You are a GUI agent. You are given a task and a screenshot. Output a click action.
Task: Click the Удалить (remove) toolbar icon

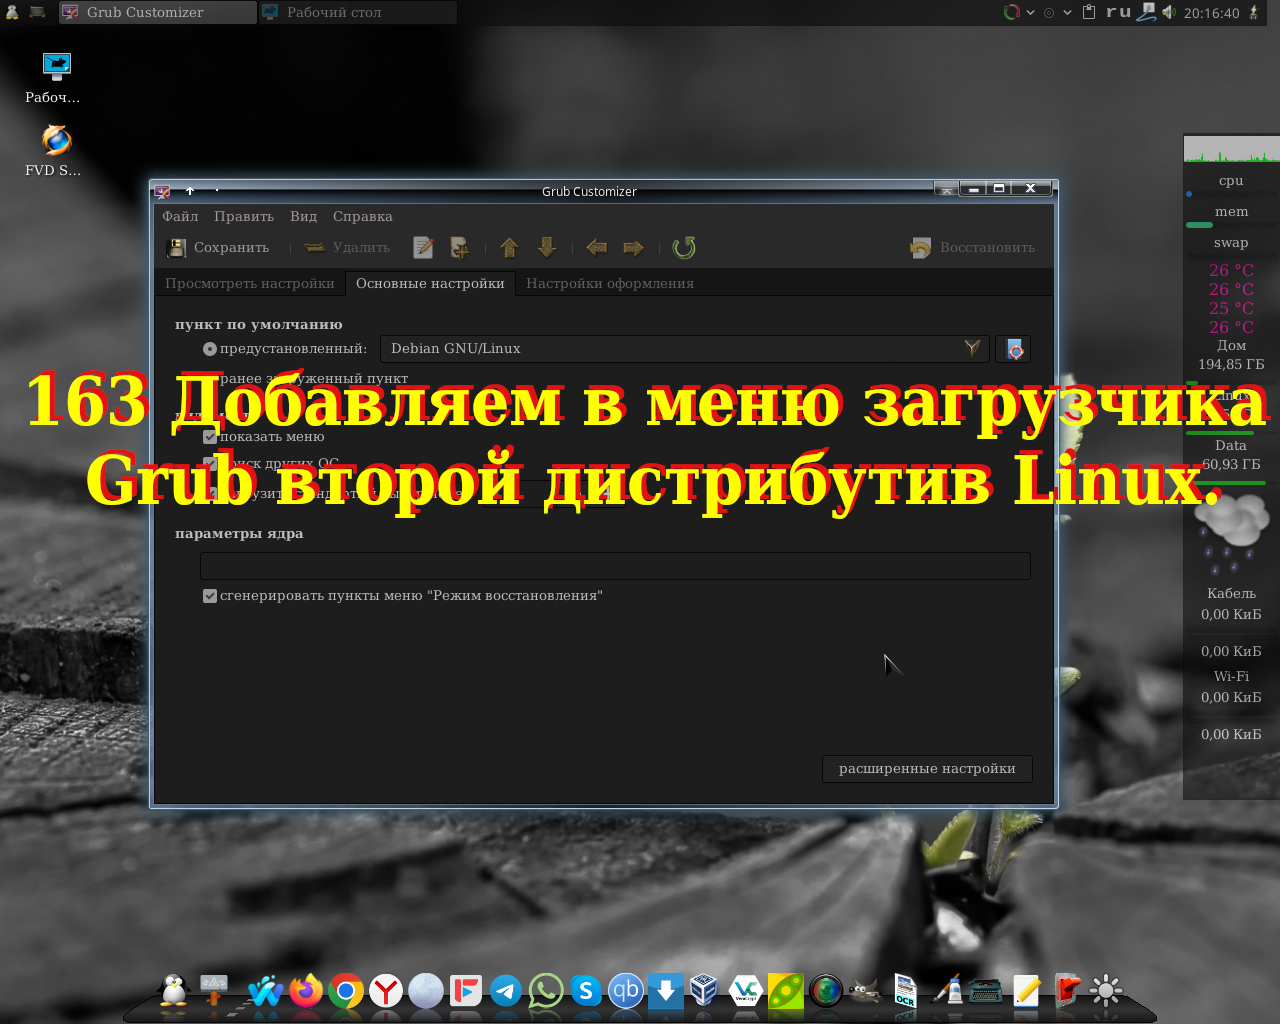[315, 248]
